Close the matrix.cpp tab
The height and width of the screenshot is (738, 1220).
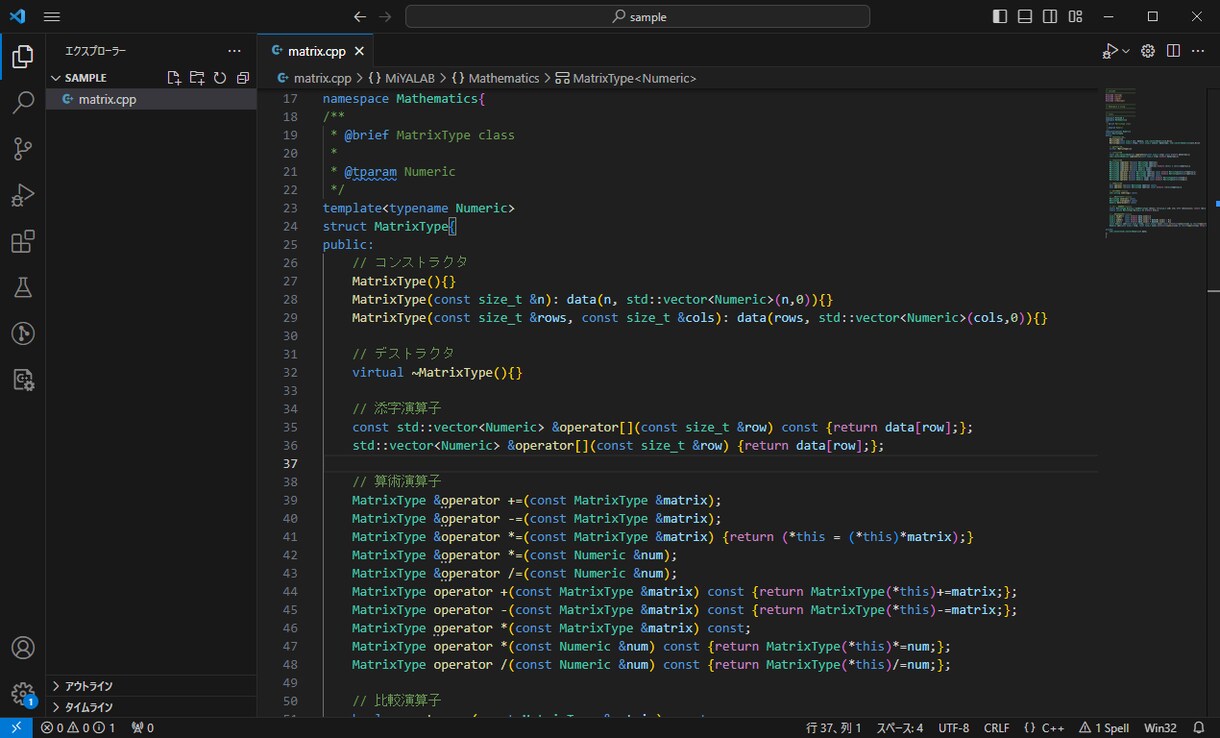click(x=360, y=51)
